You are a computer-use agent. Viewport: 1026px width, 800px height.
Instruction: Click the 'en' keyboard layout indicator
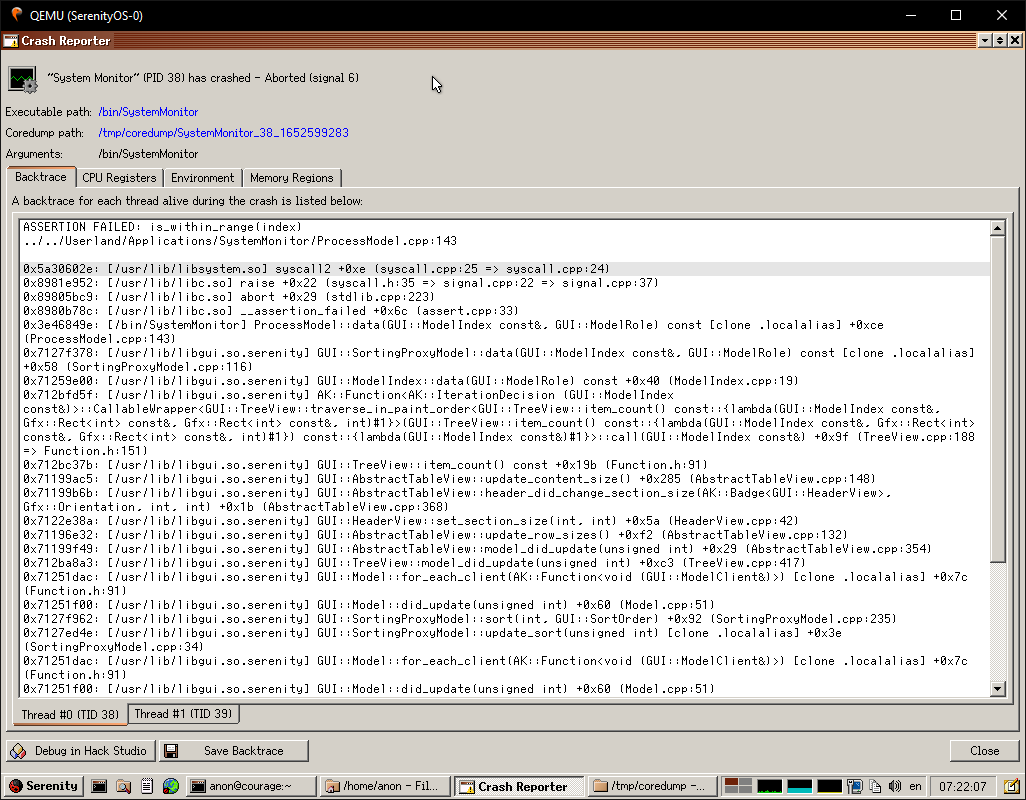(x=914, y=787)
